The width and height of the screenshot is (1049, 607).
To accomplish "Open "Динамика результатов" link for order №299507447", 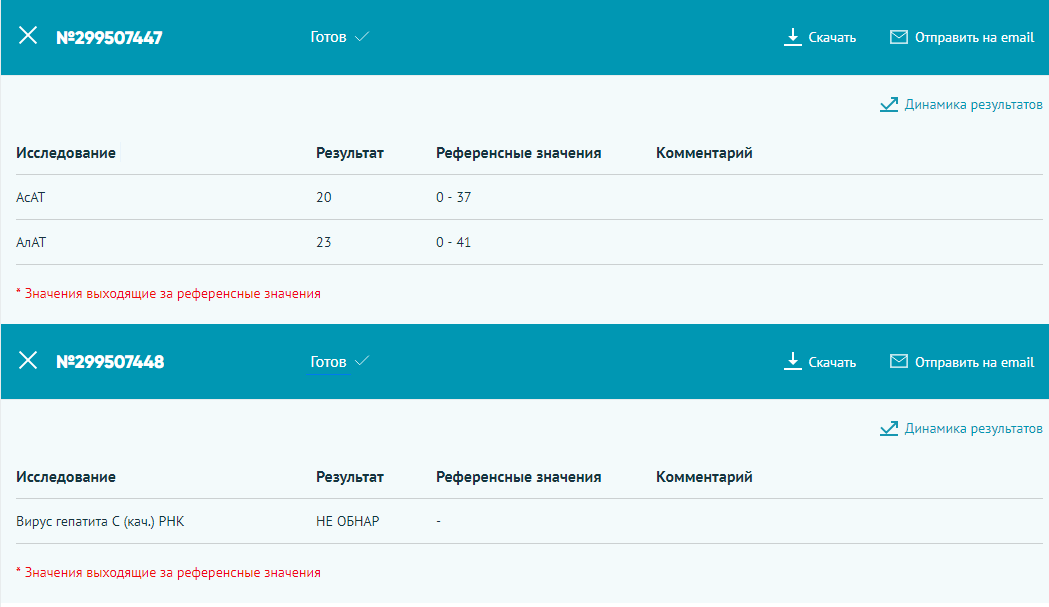I will pyautogui.click(x=973, y=104).
